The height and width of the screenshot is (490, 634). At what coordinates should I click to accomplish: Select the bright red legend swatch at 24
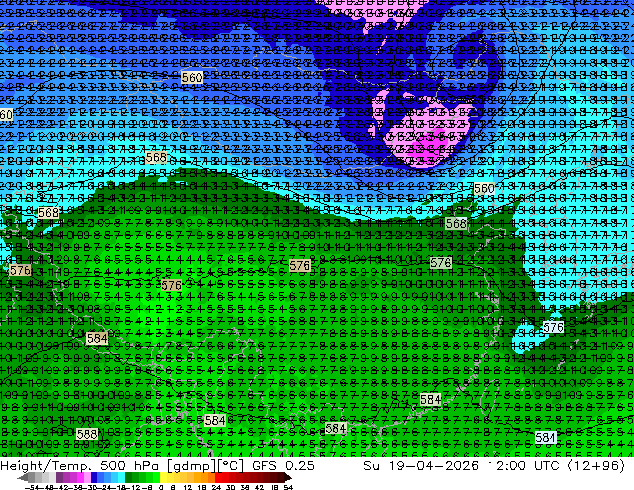tap(218, 477)
